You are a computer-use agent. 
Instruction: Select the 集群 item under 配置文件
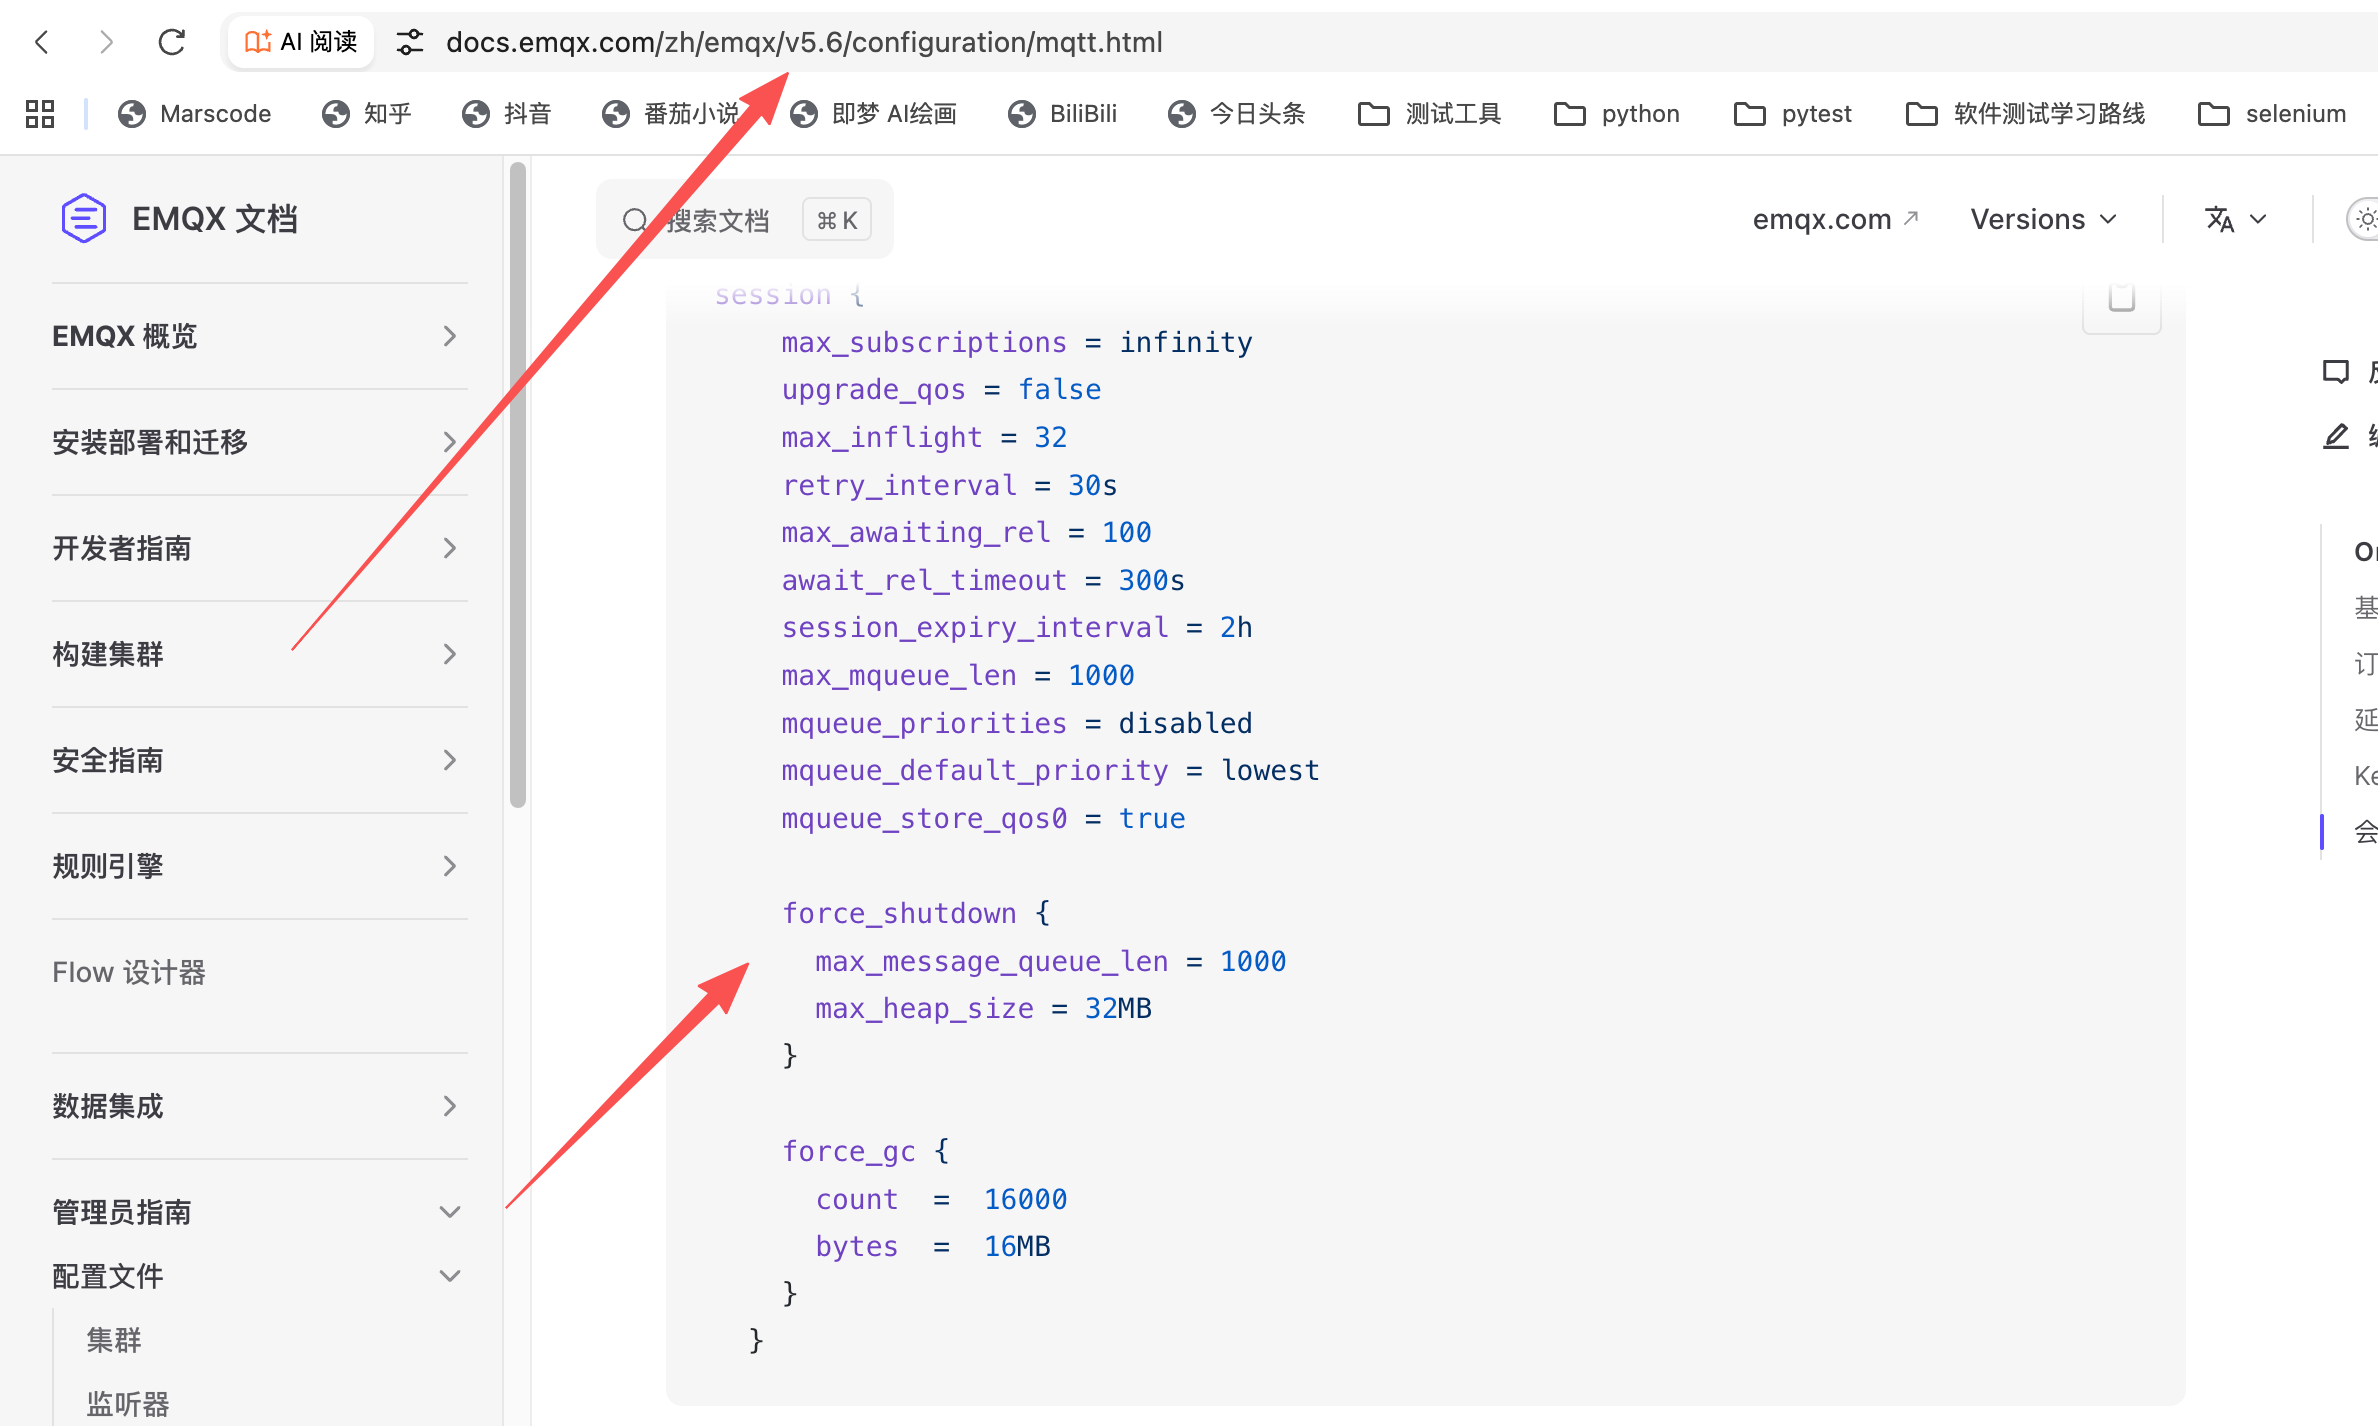coord(114,1340)
